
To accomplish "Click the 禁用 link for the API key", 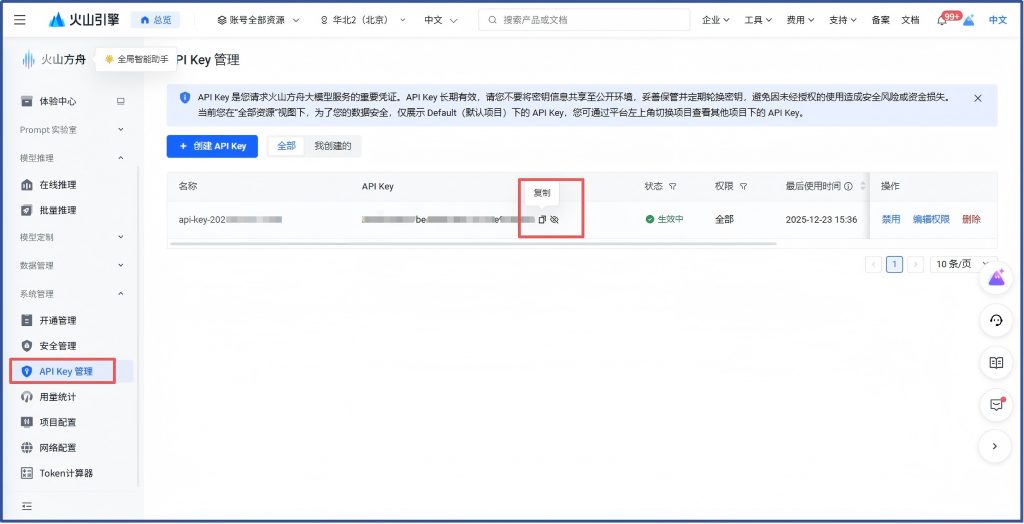I will (890, 219).
